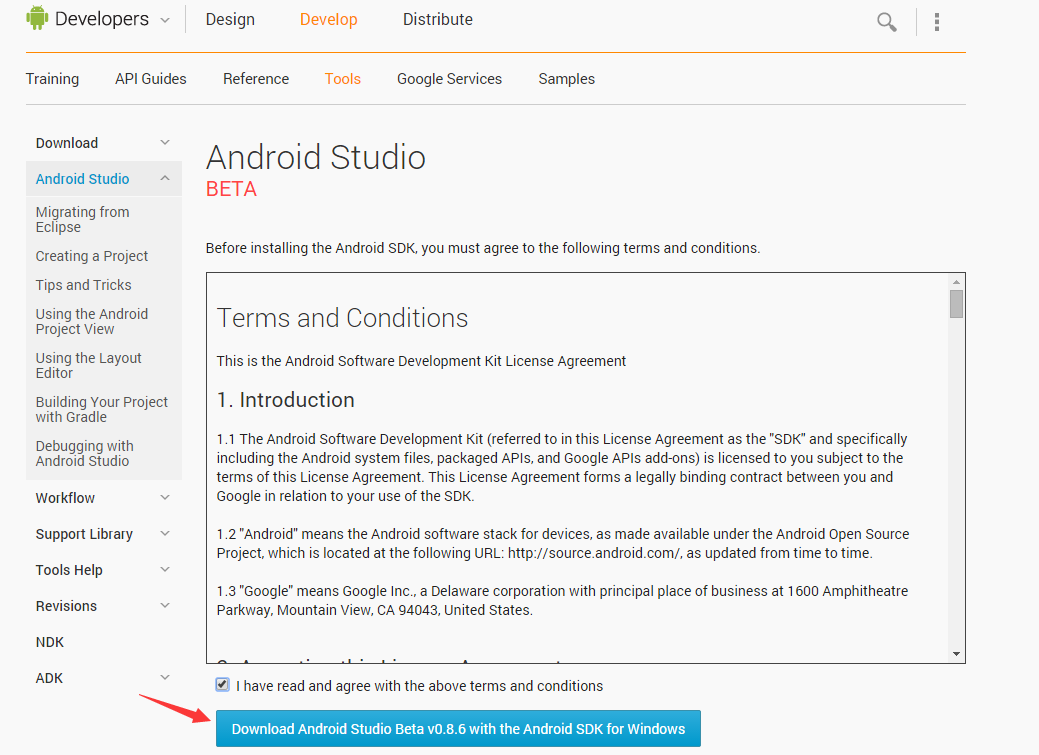Go to the API Guides section
Screen dimensions: 1039x755
150,79
